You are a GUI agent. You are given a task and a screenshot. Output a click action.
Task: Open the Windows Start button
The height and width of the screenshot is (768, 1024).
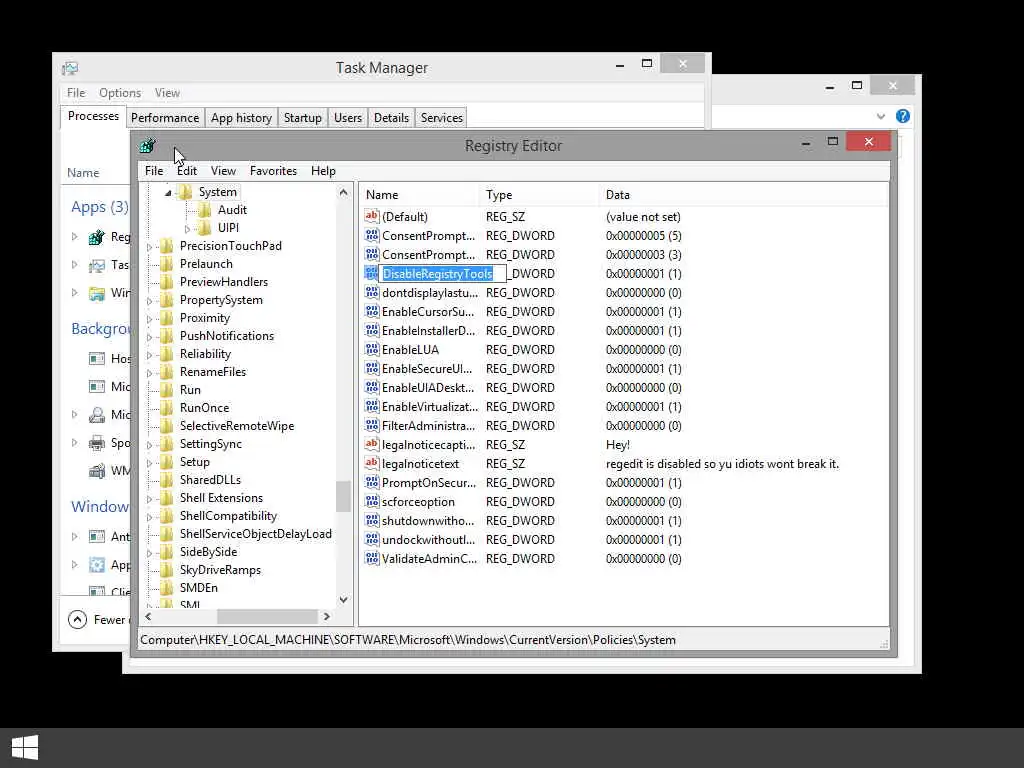tap(25, 747)
